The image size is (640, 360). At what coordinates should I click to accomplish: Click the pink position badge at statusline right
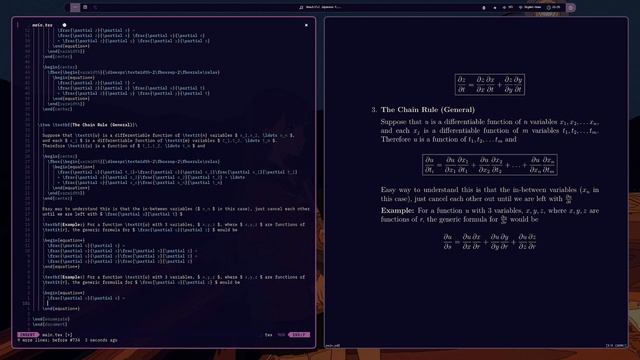tap(299, 335)
